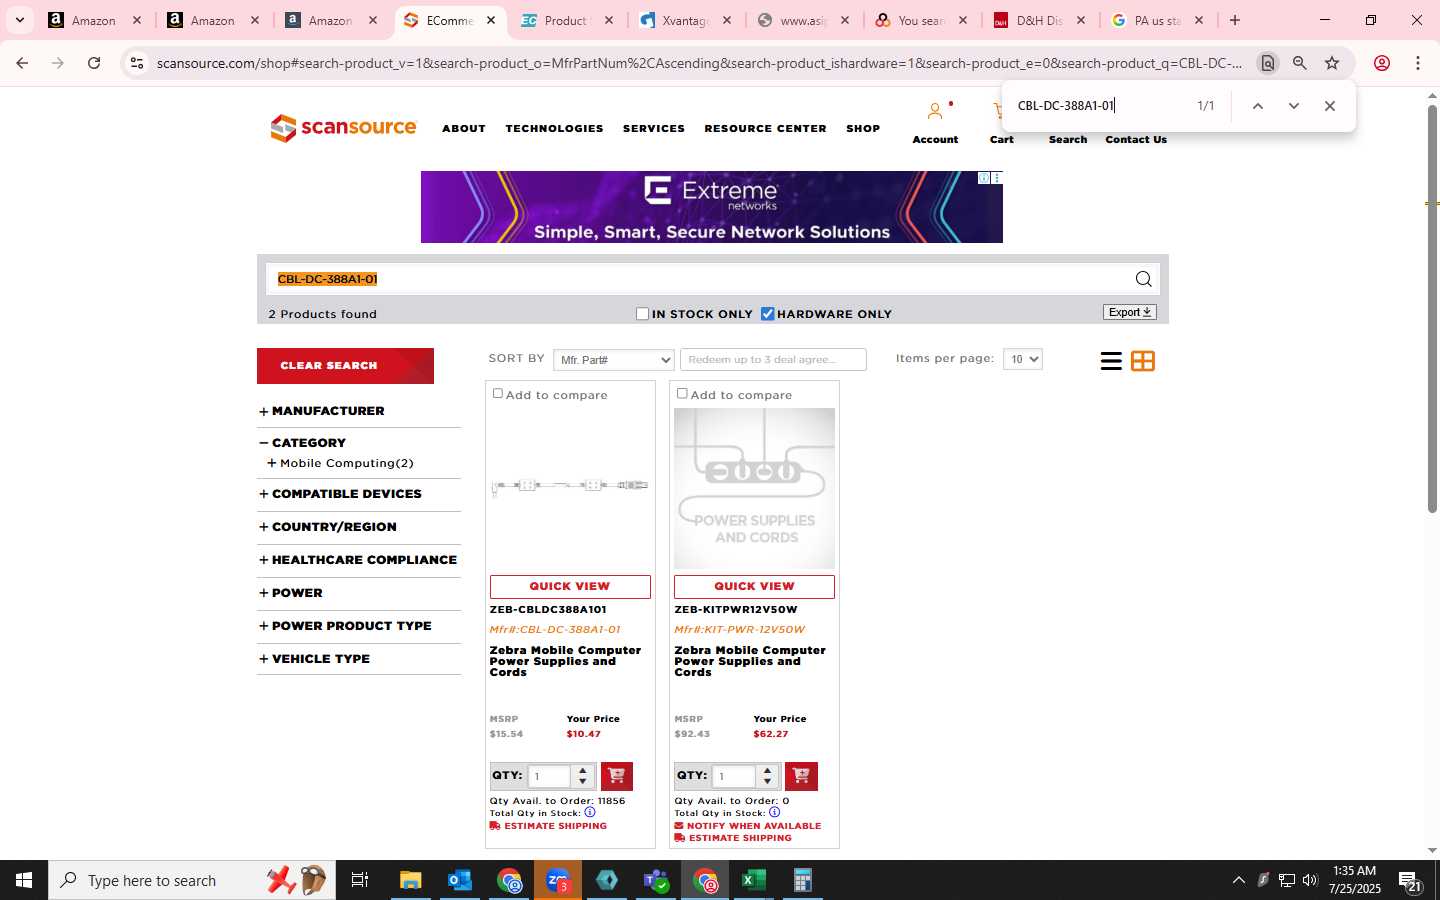Open Items per page dropdown
The height and width of the screenshot is (900, 1440).
tap(1022, 359)
